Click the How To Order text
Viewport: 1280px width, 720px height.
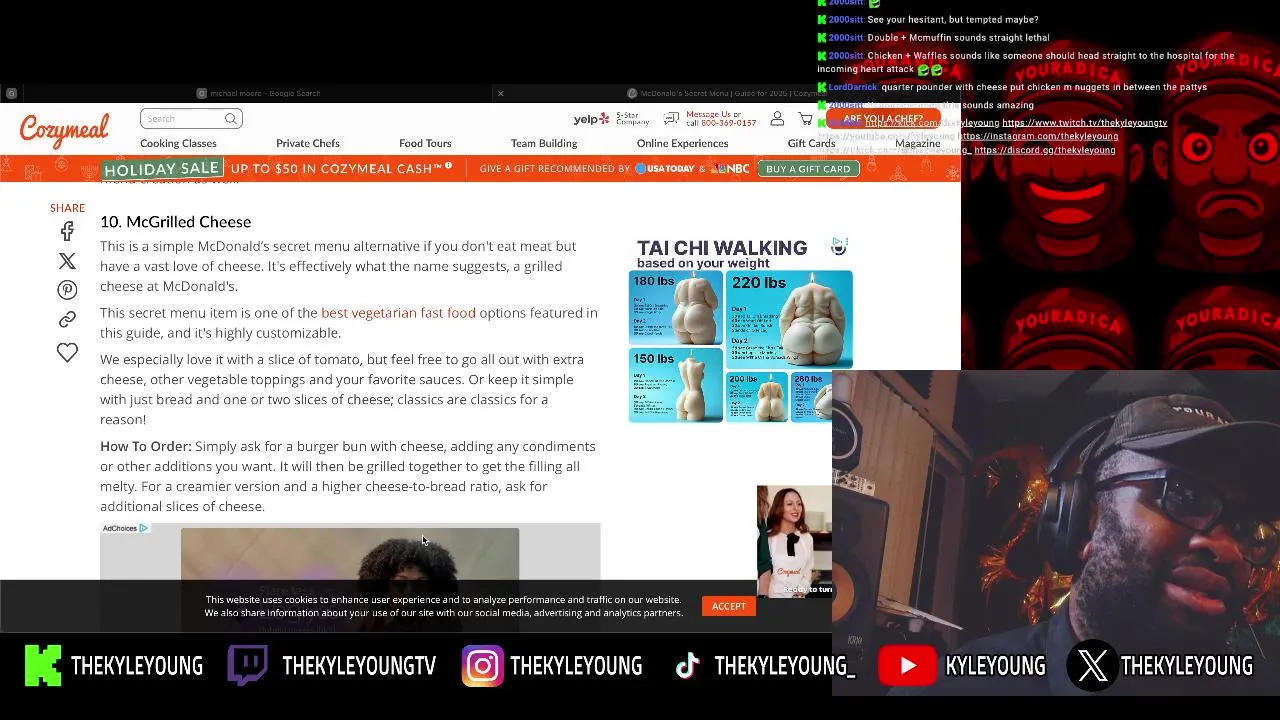click(x=145, y=446)
